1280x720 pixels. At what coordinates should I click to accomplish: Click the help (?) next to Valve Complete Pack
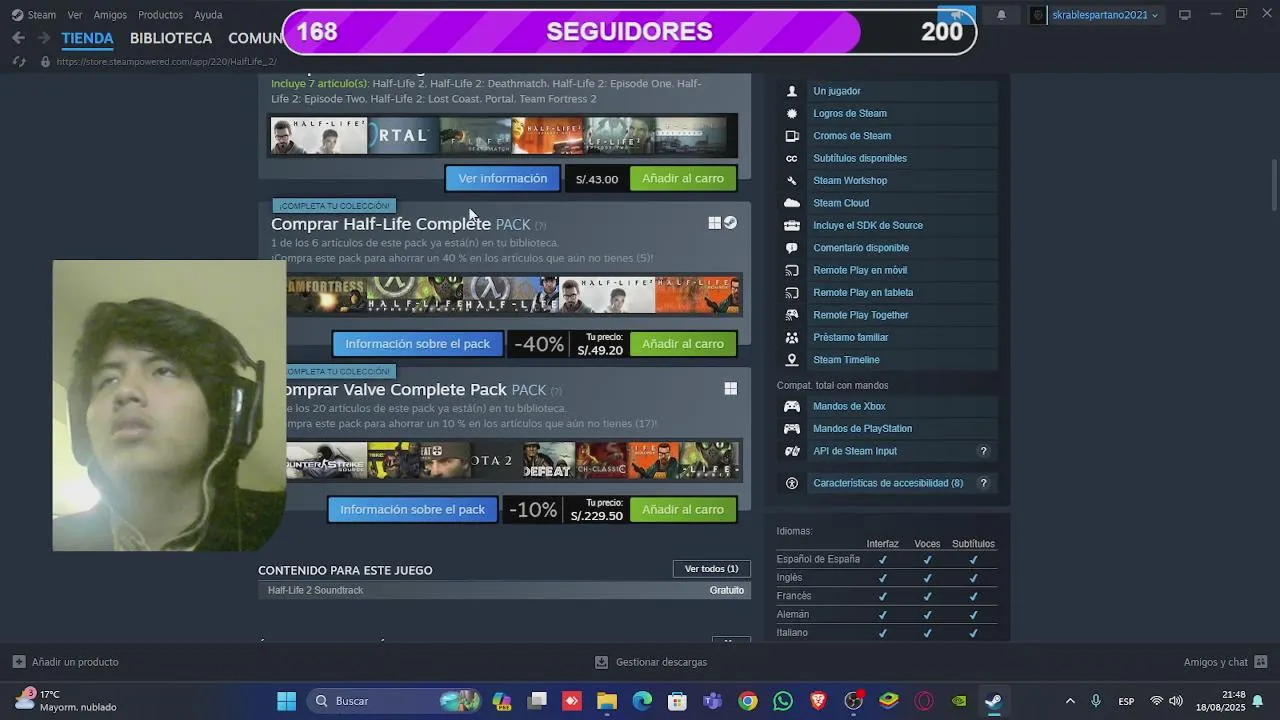click(556, 391)
